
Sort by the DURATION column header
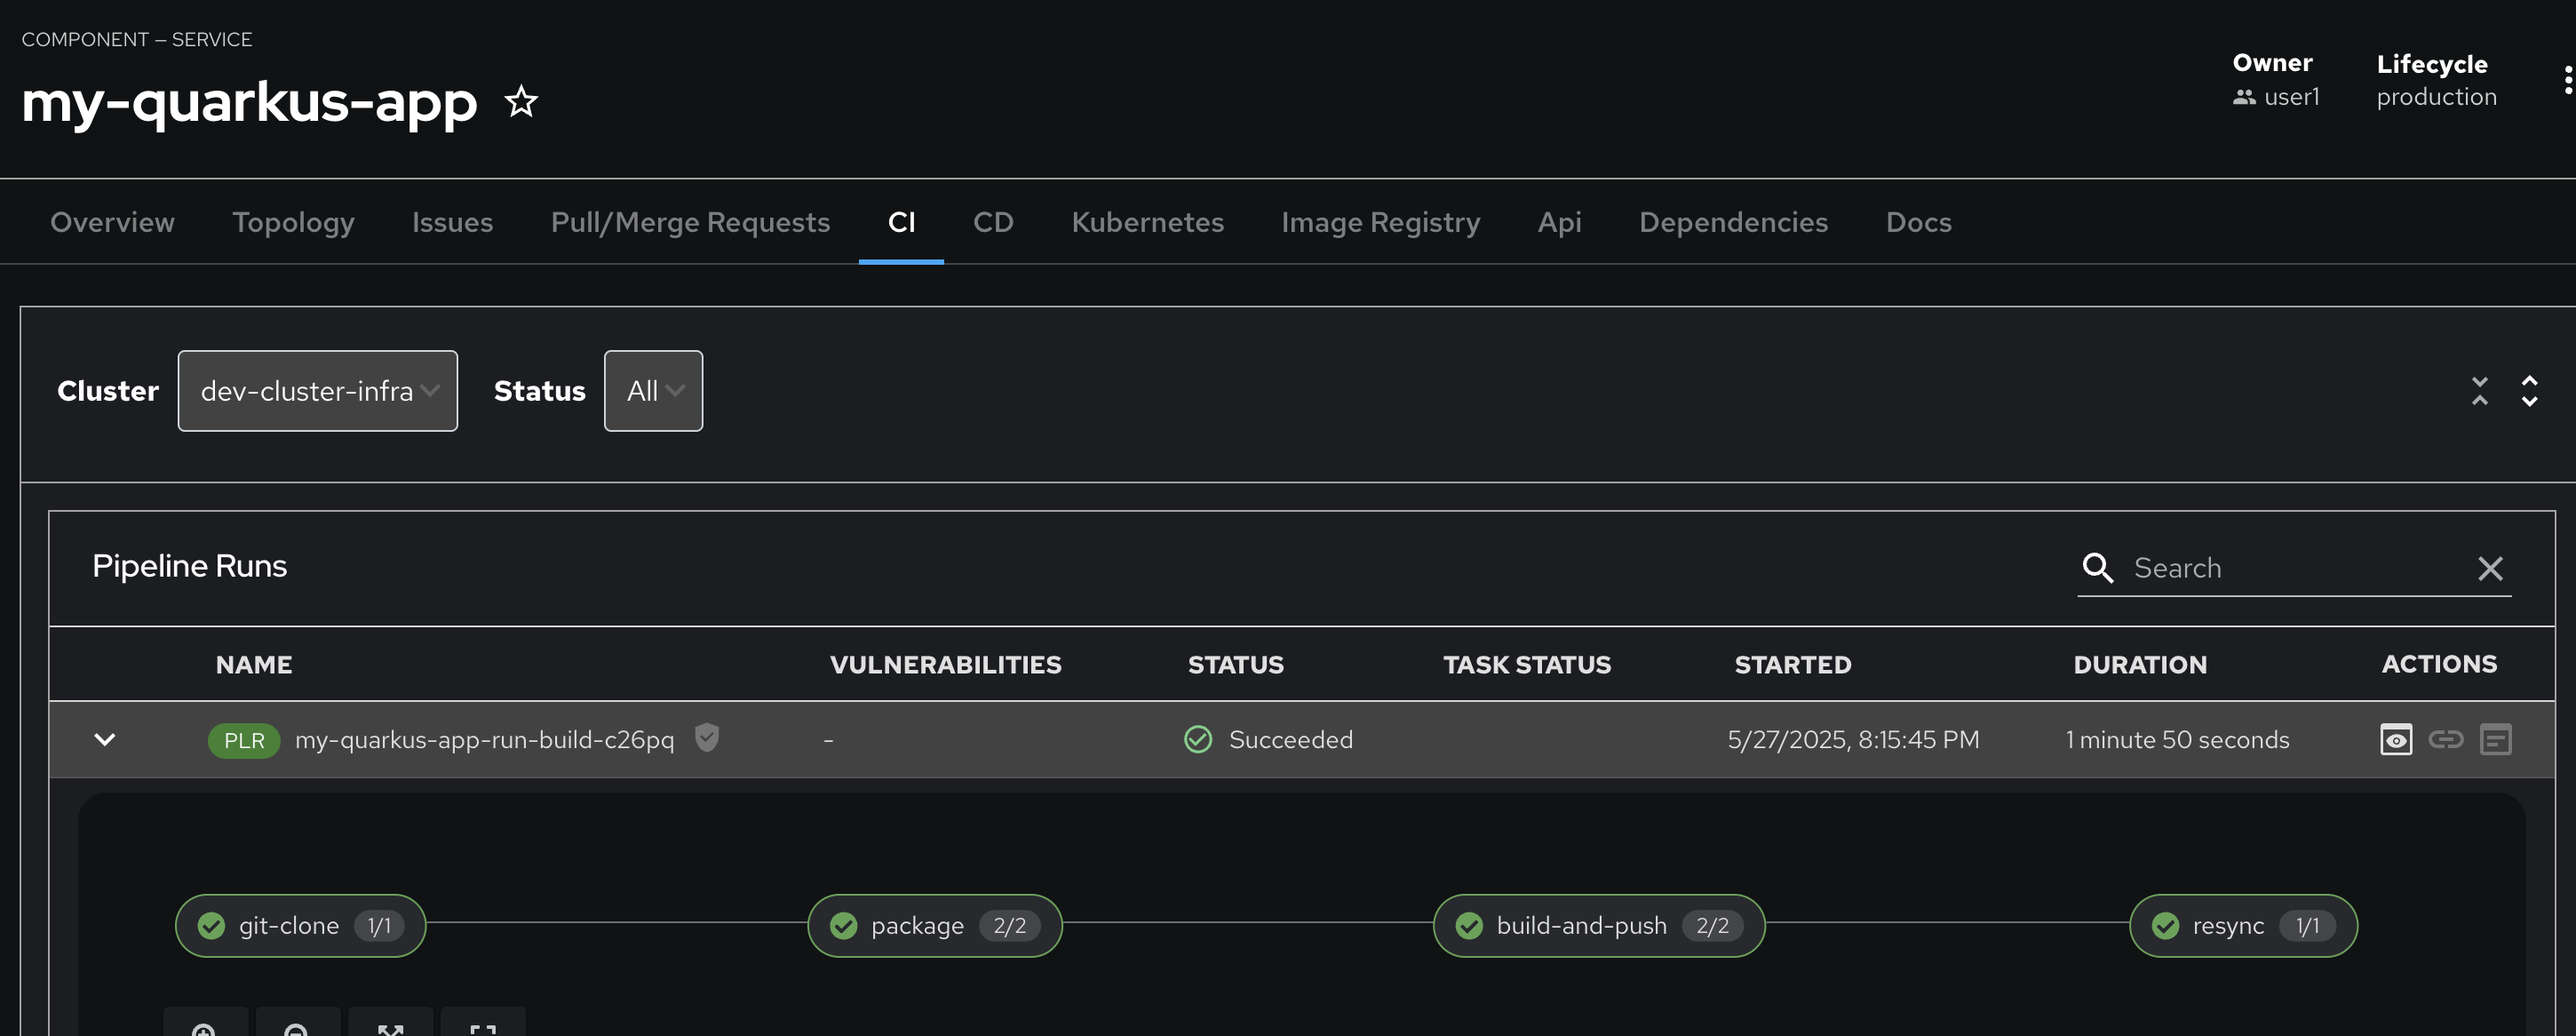[x=2139, y=665]
